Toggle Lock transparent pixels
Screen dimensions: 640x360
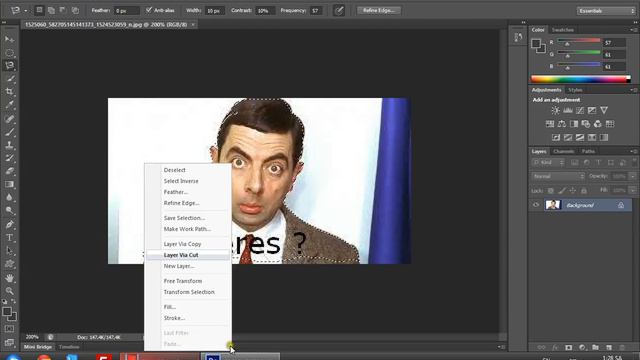[551, 191]
